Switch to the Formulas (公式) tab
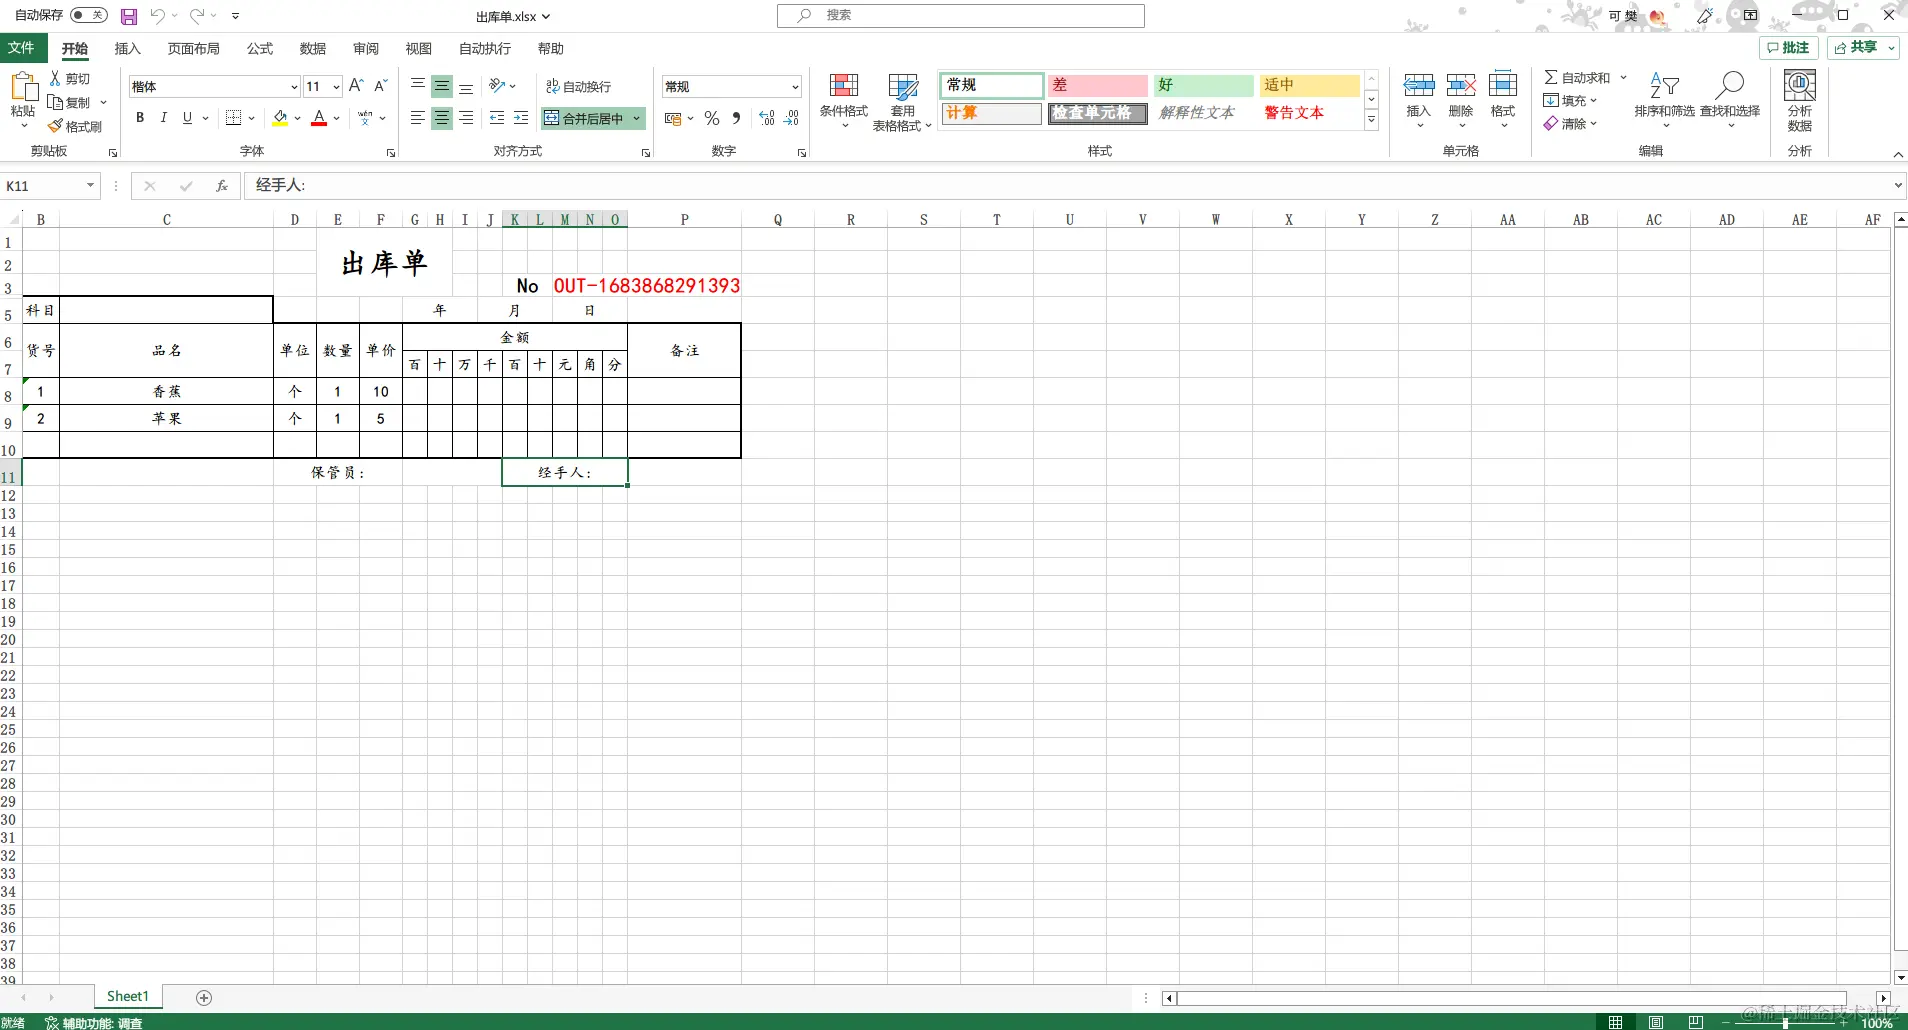 pos(260,48)
